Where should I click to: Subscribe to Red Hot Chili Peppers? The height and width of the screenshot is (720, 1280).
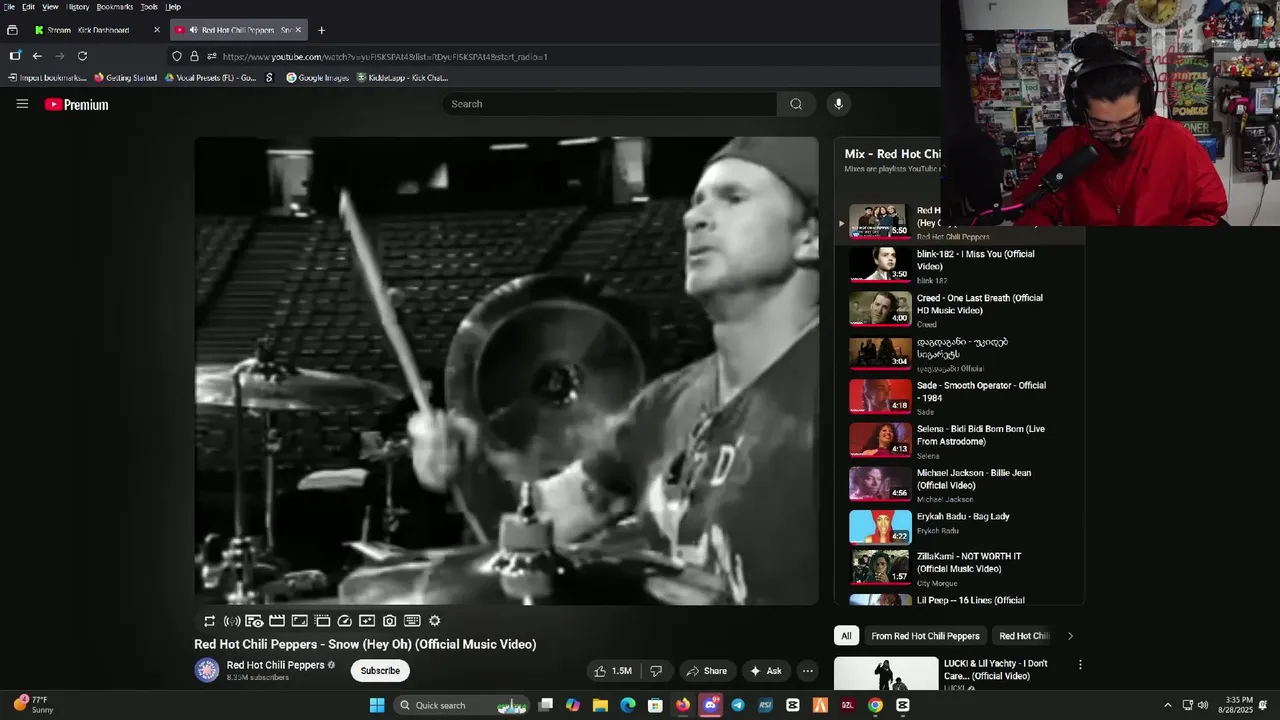coord(380,671)
